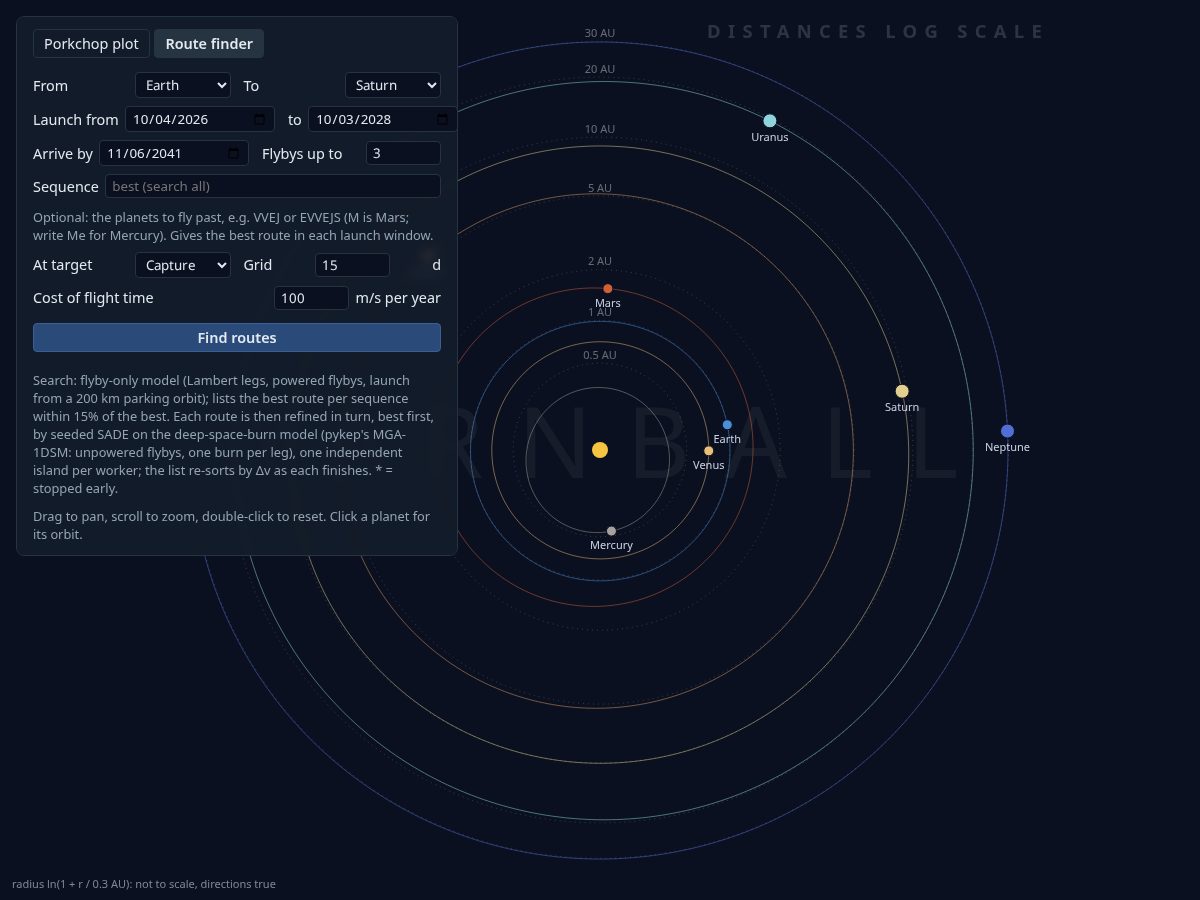The height and width of the screenshot is (900, 1200).
Task: Open the To planet dropdown
Action: pos(393,86)
